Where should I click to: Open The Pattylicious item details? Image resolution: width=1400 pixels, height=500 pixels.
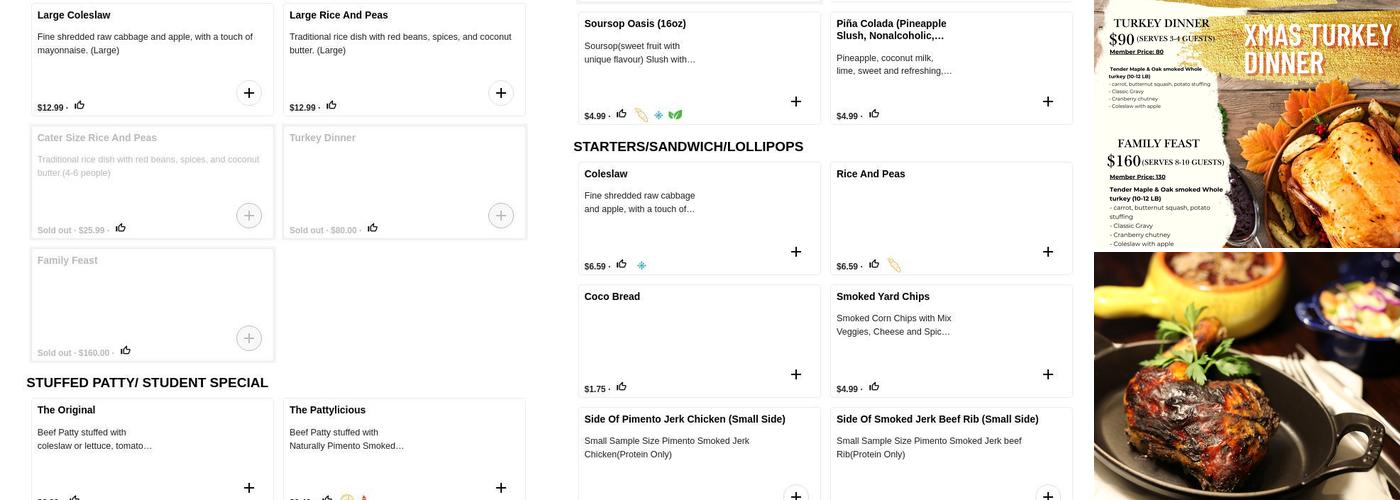point(327,410)
